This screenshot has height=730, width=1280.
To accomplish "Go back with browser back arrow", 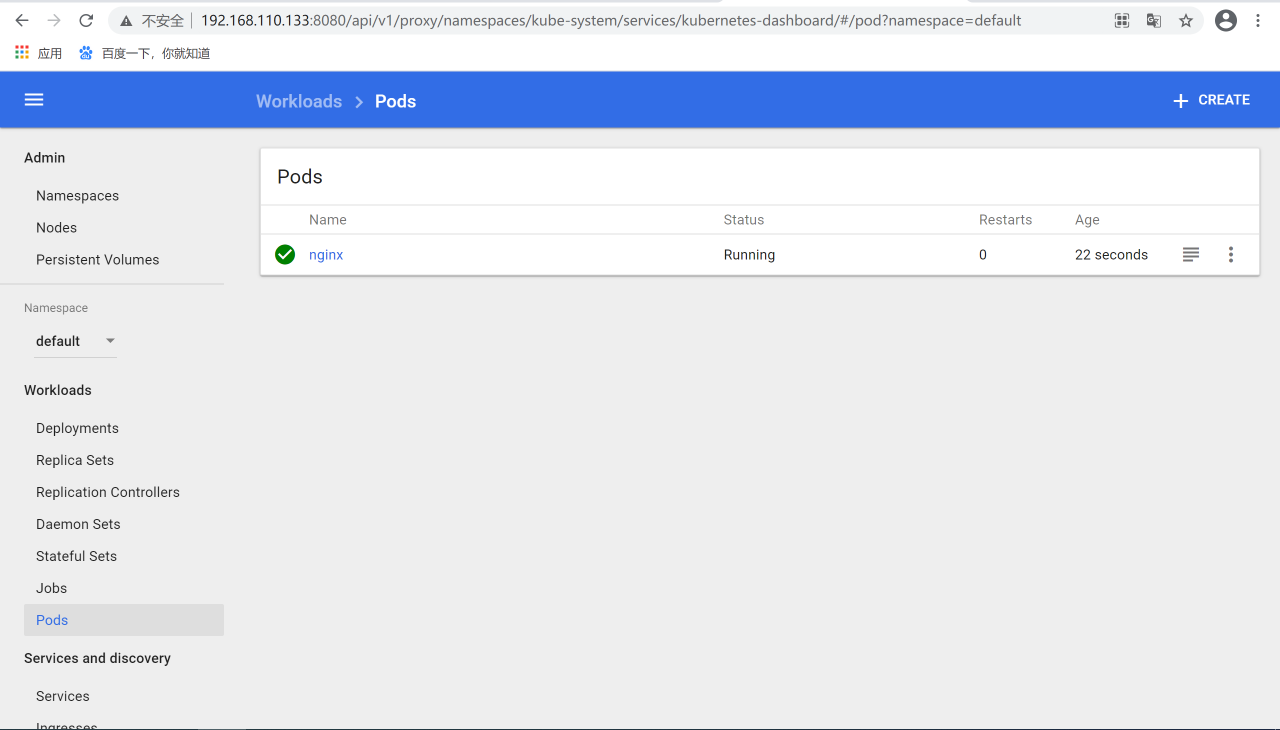I will [x=22, y=21].
